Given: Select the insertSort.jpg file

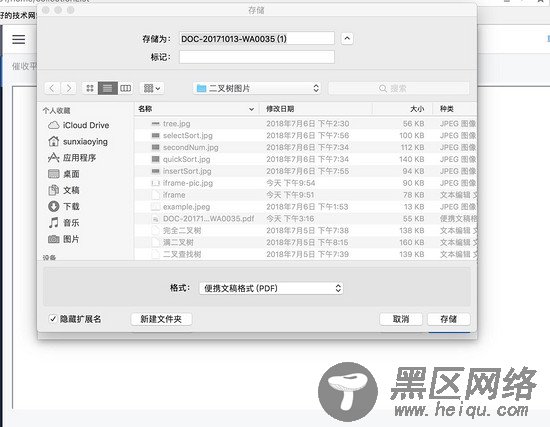Looking at the screenshot, I should click(305, 171).
